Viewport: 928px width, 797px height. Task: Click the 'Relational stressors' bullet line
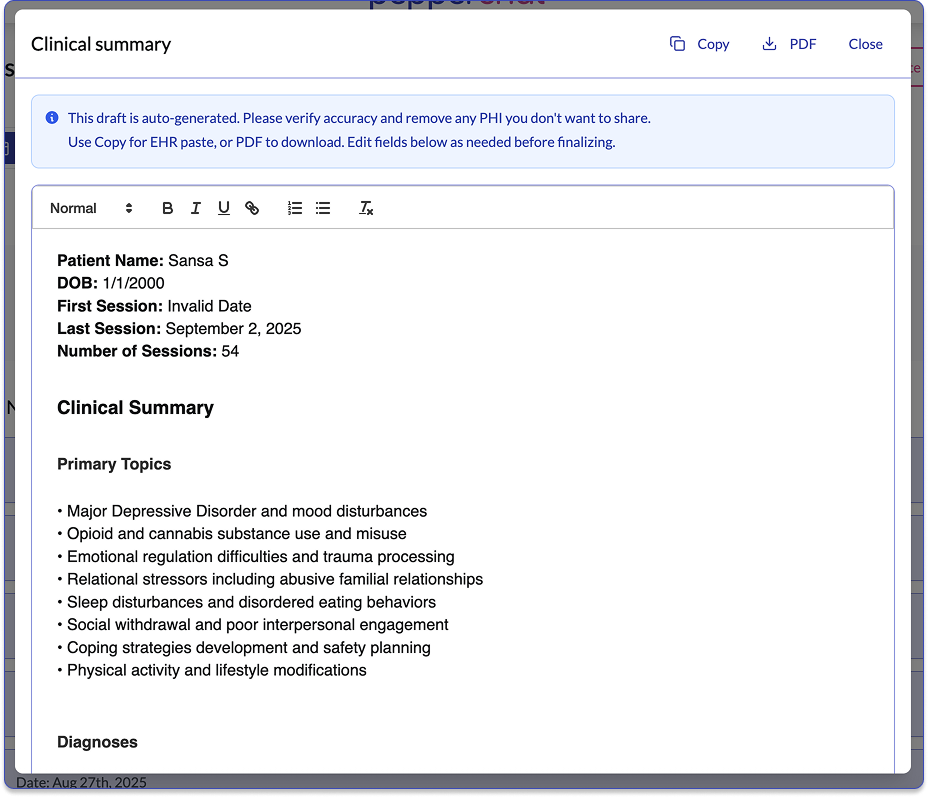click(270, 579)
